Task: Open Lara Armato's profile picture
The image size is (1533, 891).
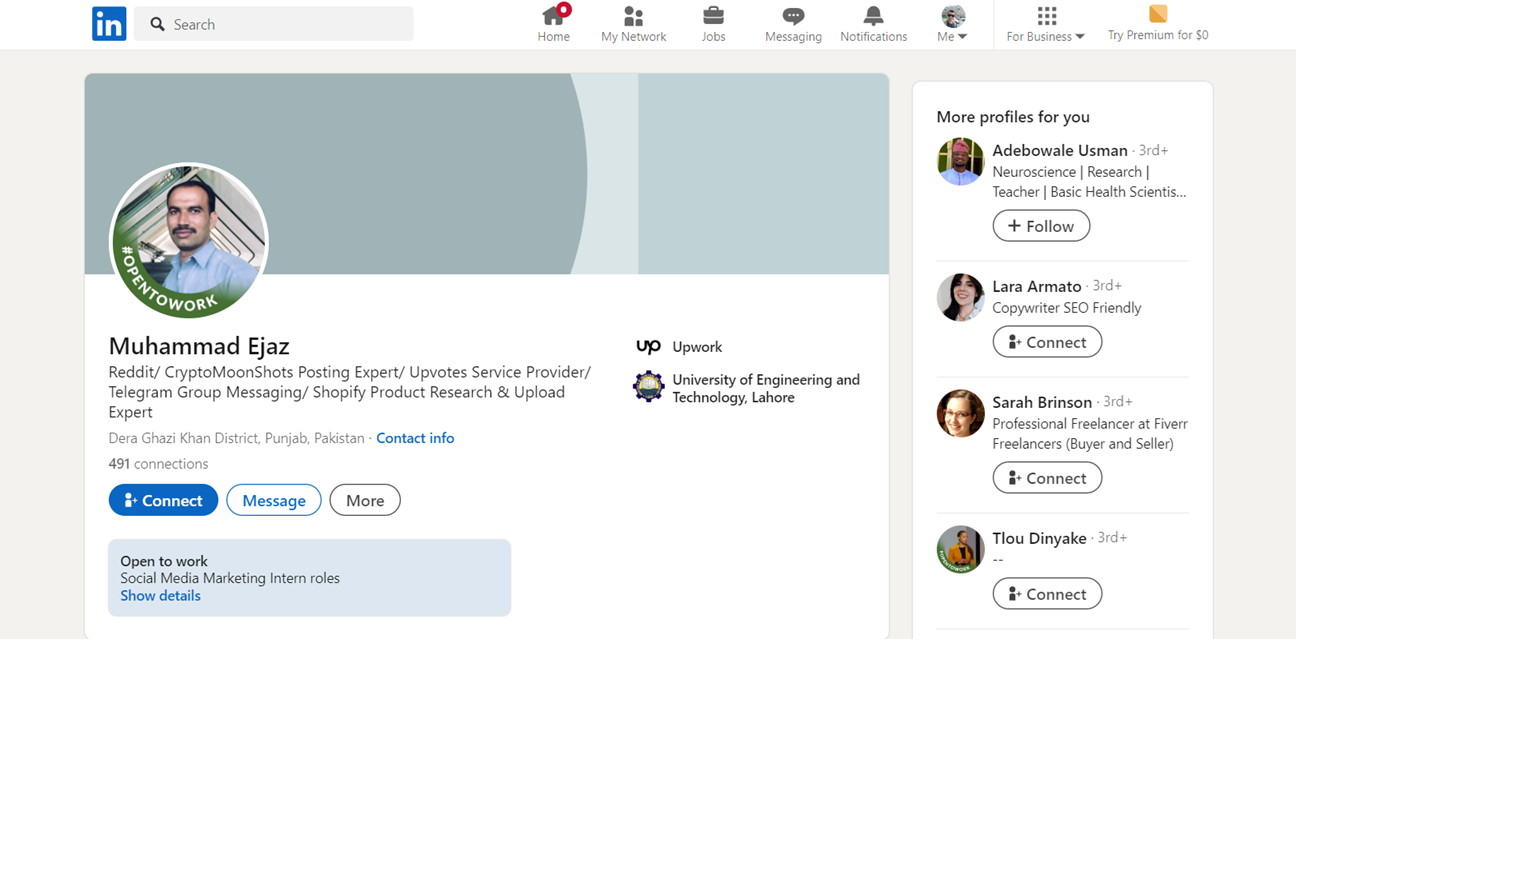Action: [x=960, y=298]
